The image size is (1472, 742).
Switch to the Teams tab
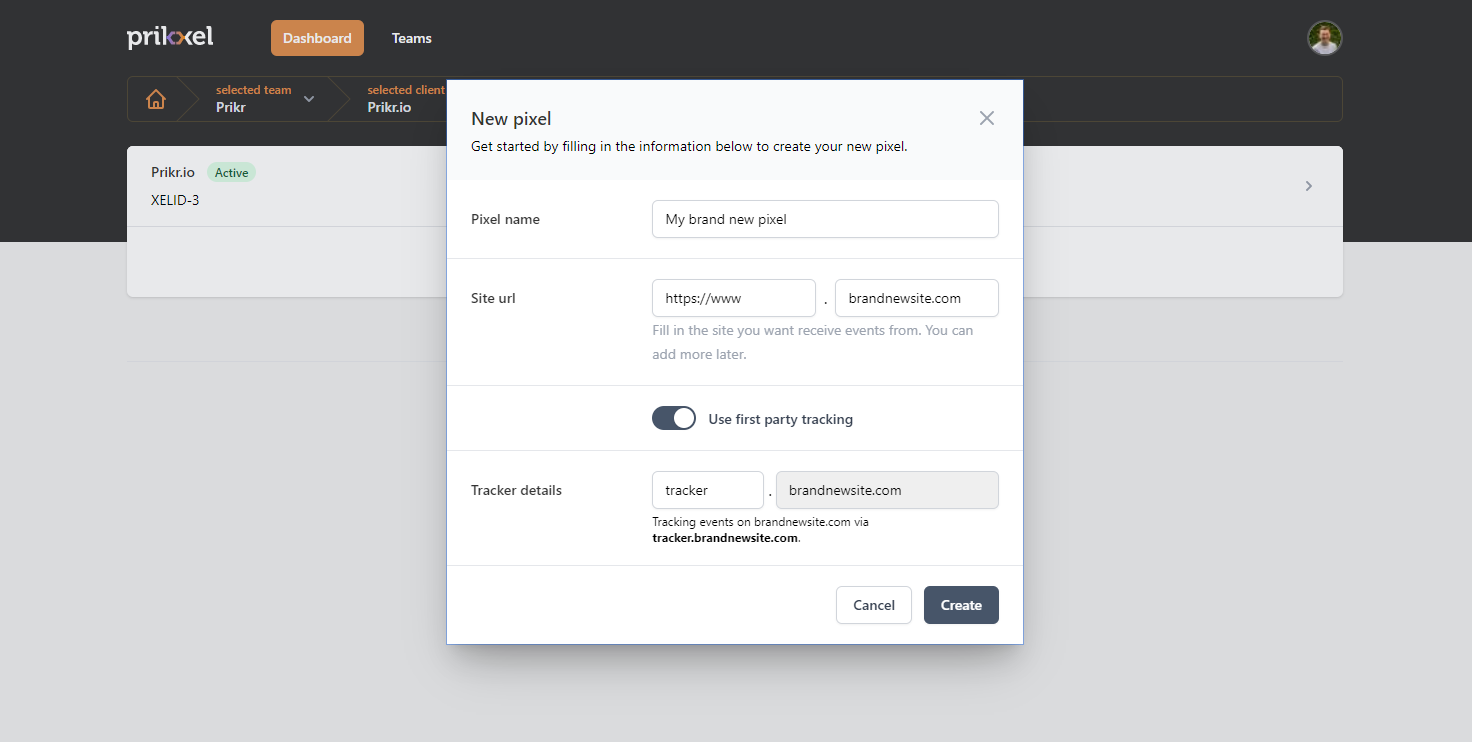[x=411, y=38]
